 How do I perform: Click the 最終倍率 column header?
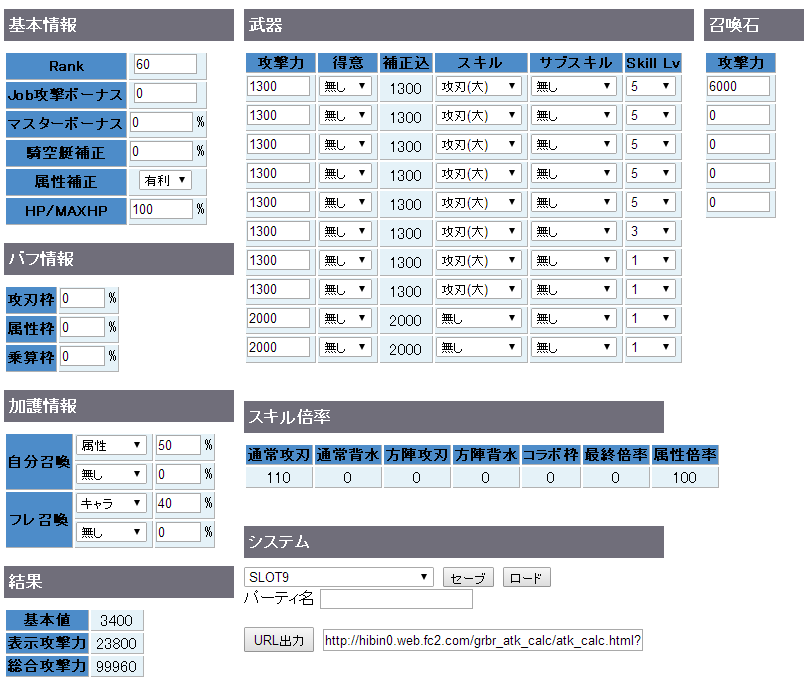(x=615, y=455)
